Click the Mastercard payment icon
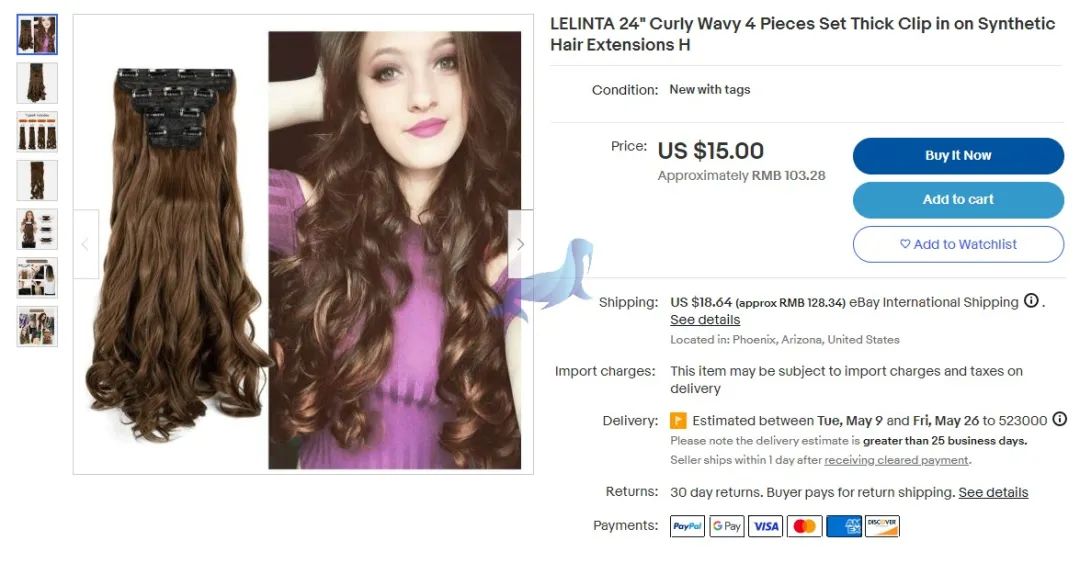The image size is (1080, 563). (804, 526)
